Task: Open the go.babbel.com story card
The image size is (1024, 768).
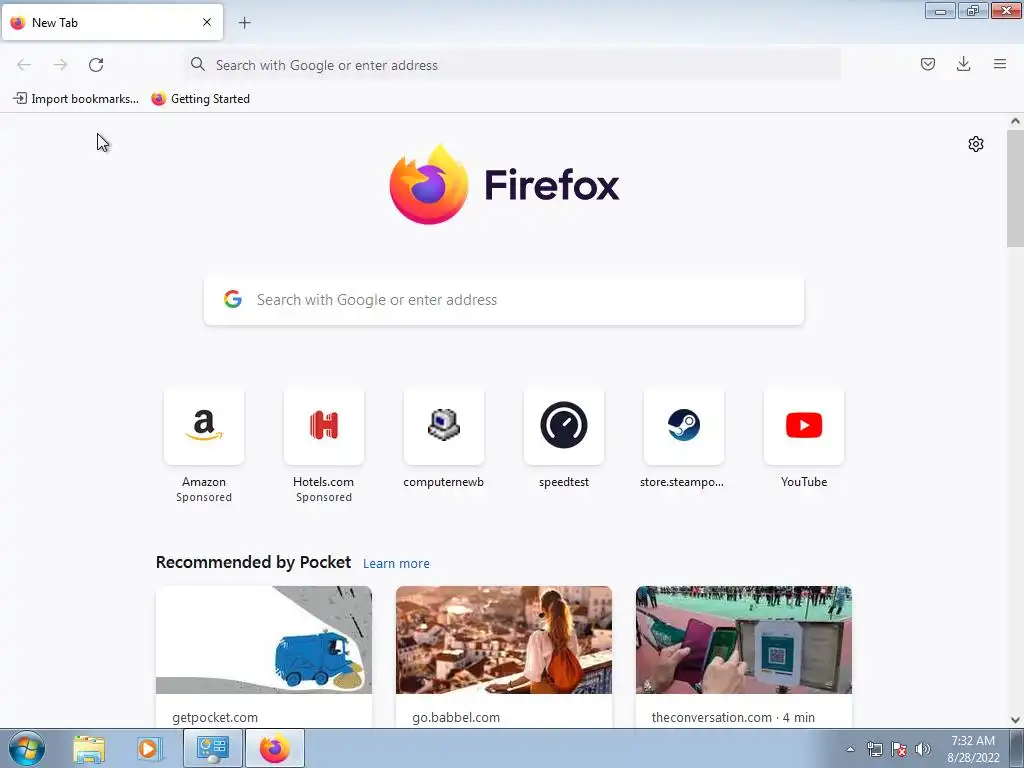Action: point(504,656)
